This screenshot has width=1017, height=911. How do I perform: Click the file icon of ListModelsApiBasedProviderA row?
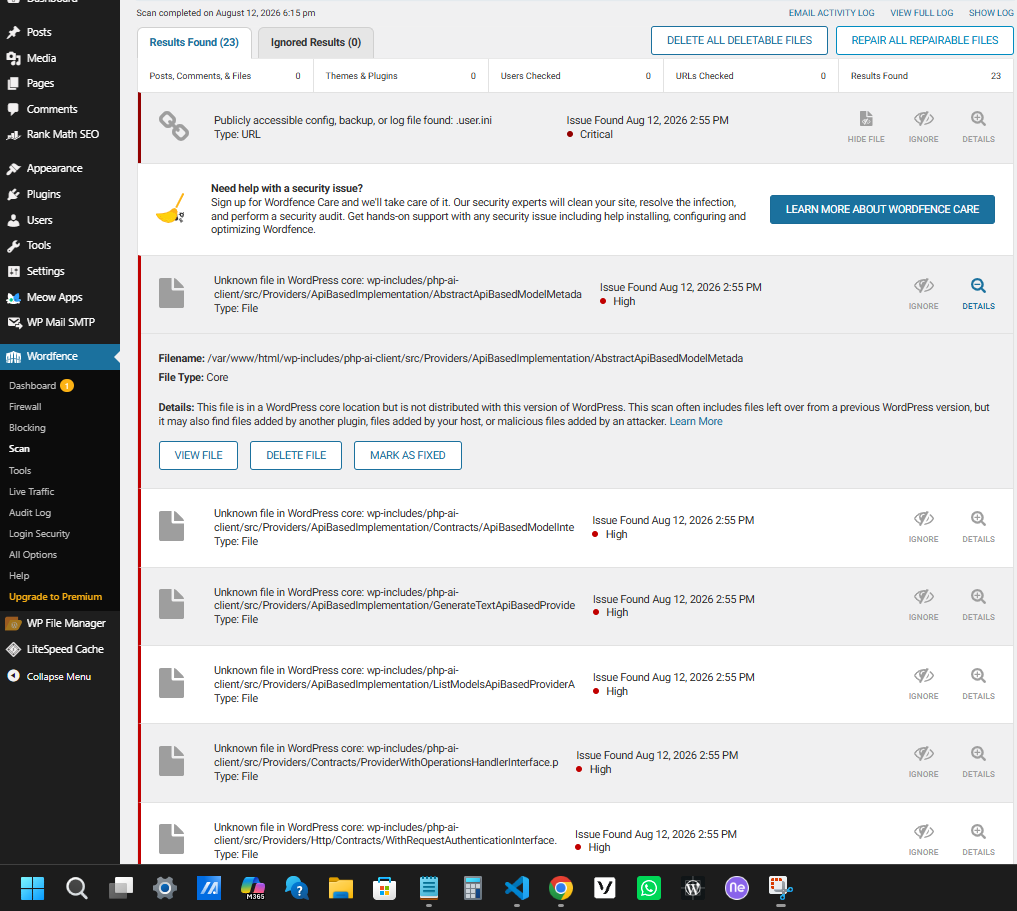tap(172, 683)
